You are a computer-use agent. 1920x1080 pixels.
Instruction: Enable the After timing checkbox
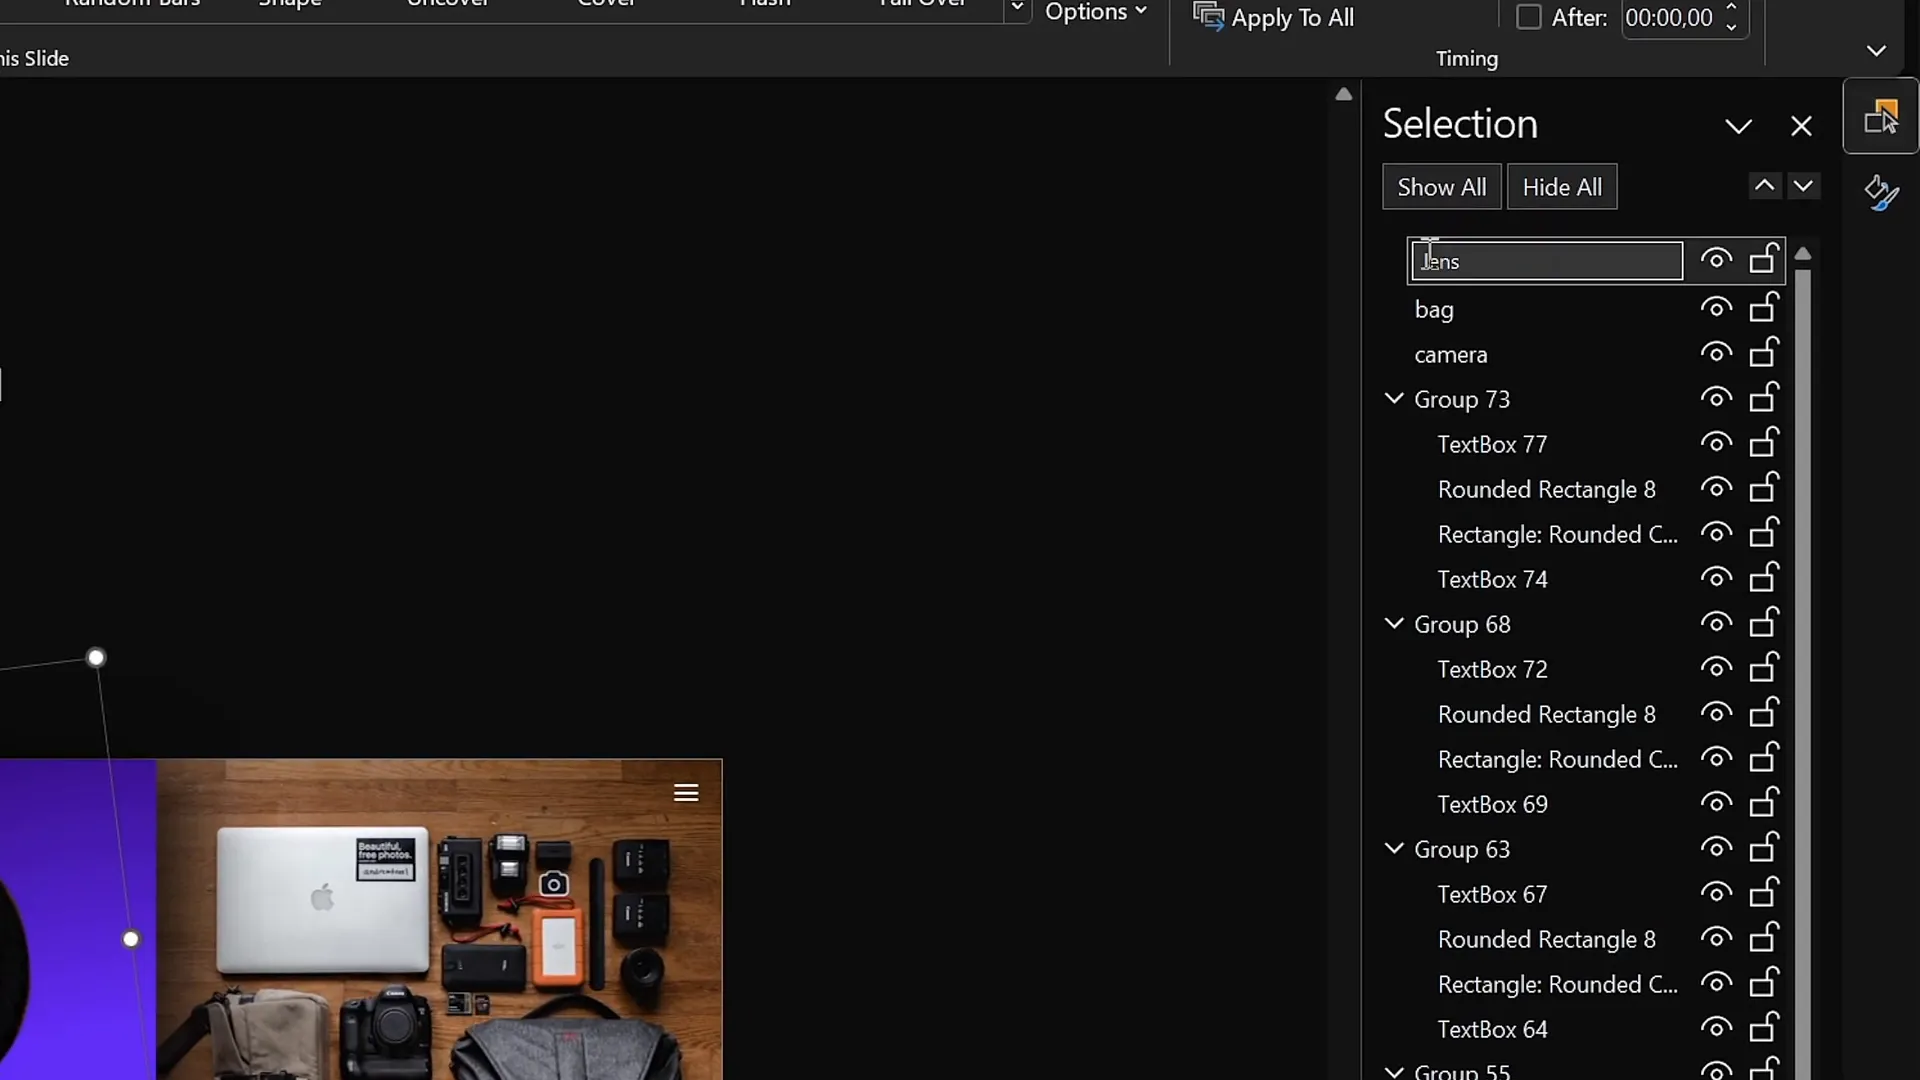point(1528,17)
